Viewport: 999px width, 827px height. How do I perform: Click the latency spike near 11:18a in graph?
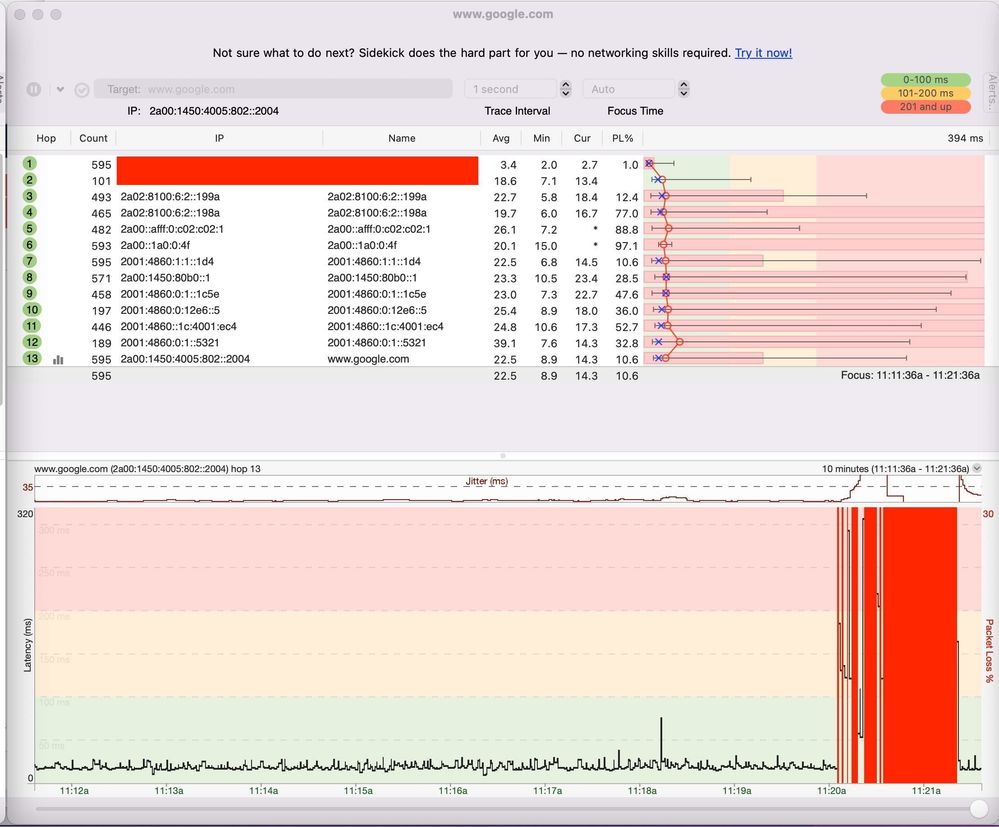pyautogui.click(x=661, y=739)
